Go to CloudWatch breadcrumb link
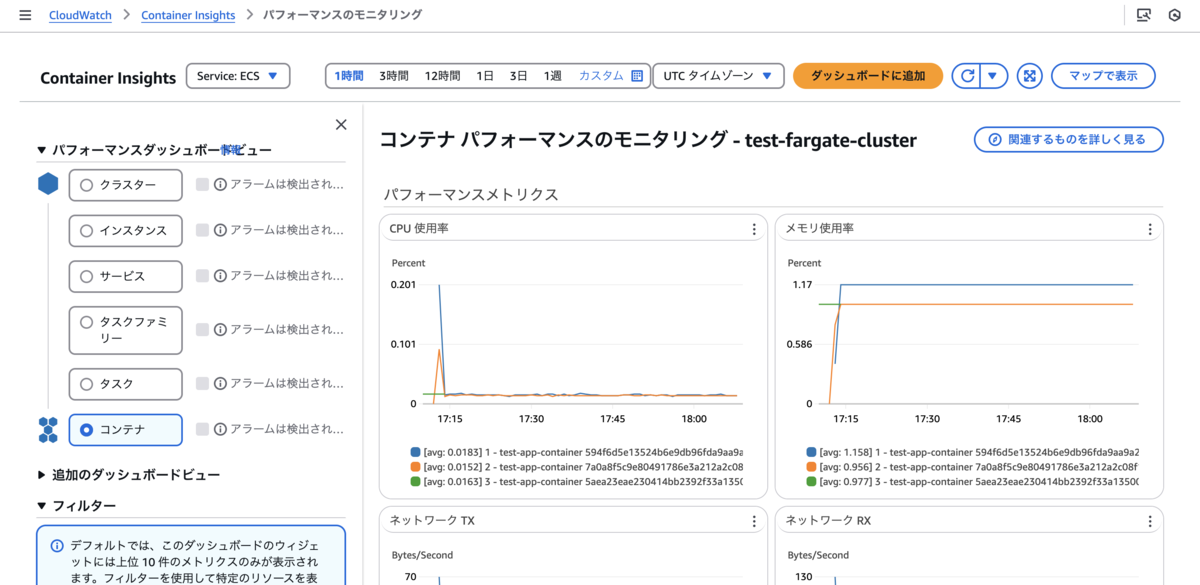Screen dimensions: 1200x585 point(79,15)
